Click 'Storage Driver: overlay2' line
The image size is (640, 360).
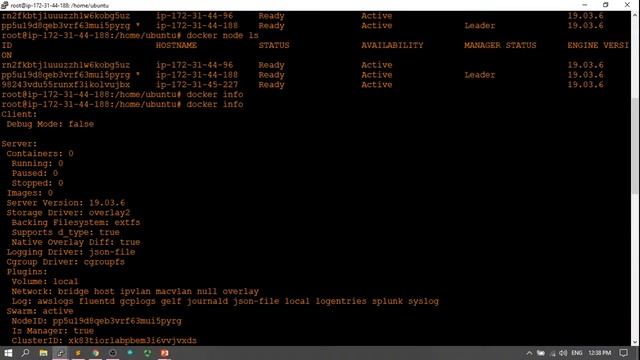[x=68, y=213]
